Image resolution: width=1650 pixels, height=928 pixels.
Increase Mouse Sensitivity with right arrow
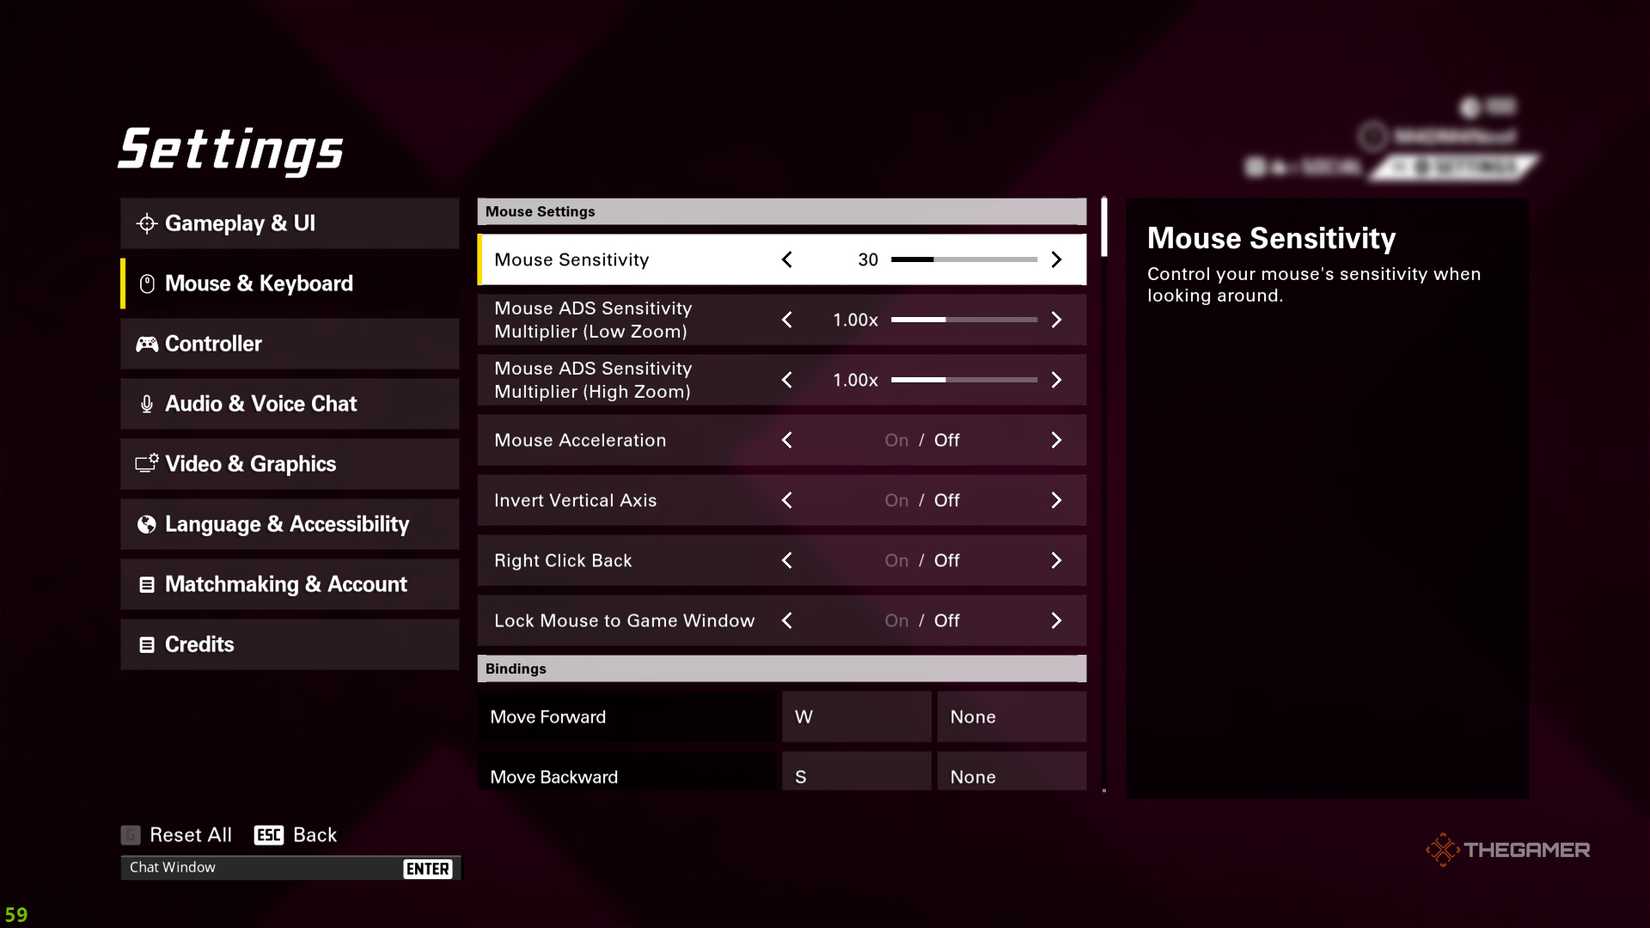[1056, 260]
